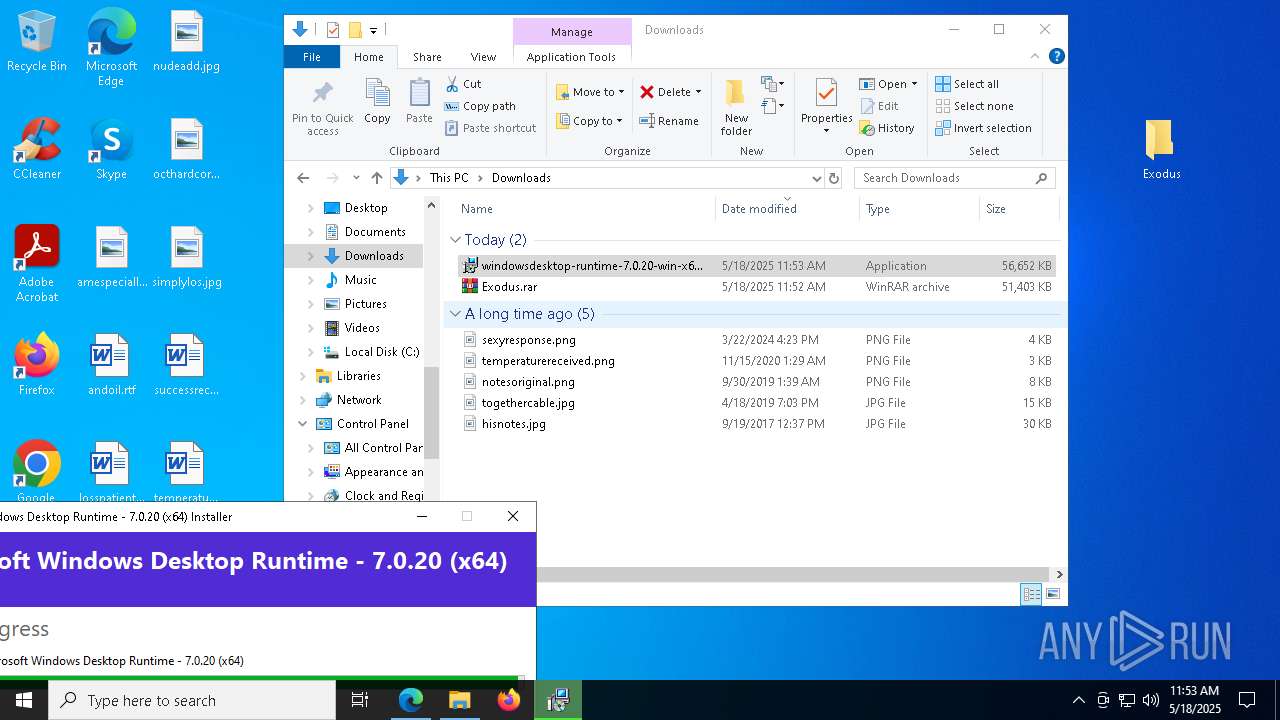1280x720 pixels.
Task: Open Move to dropdown
Action: coord(590,92)
